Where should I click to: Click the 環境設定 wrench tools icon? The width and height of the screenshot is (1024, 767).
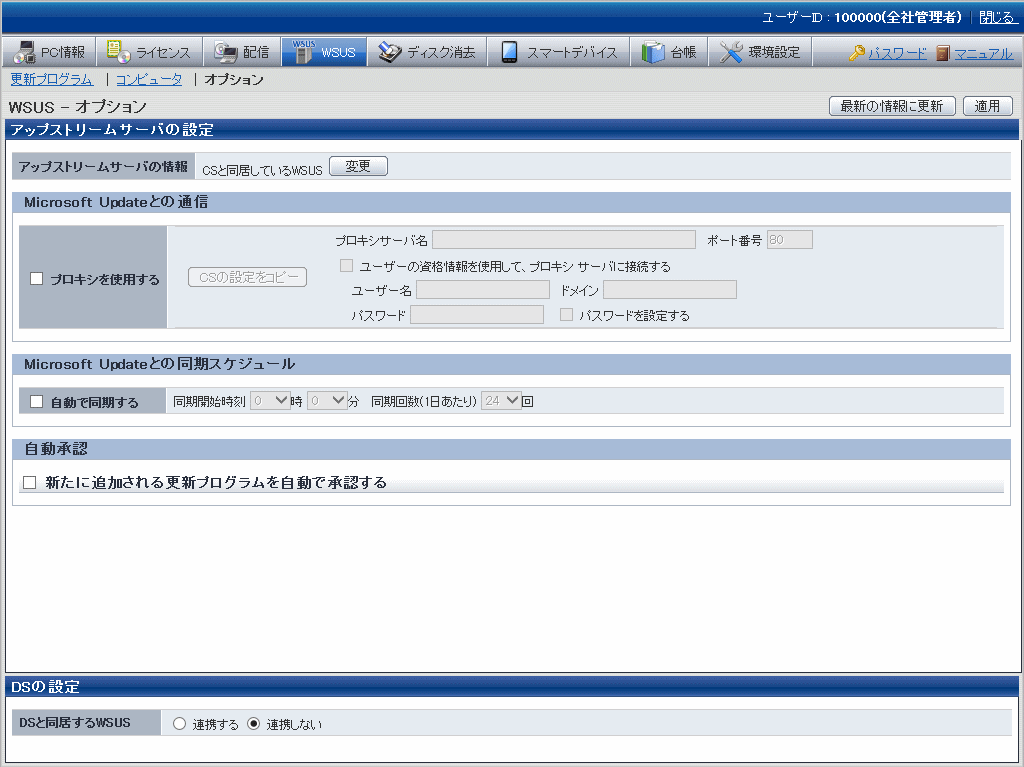[731, 52]
